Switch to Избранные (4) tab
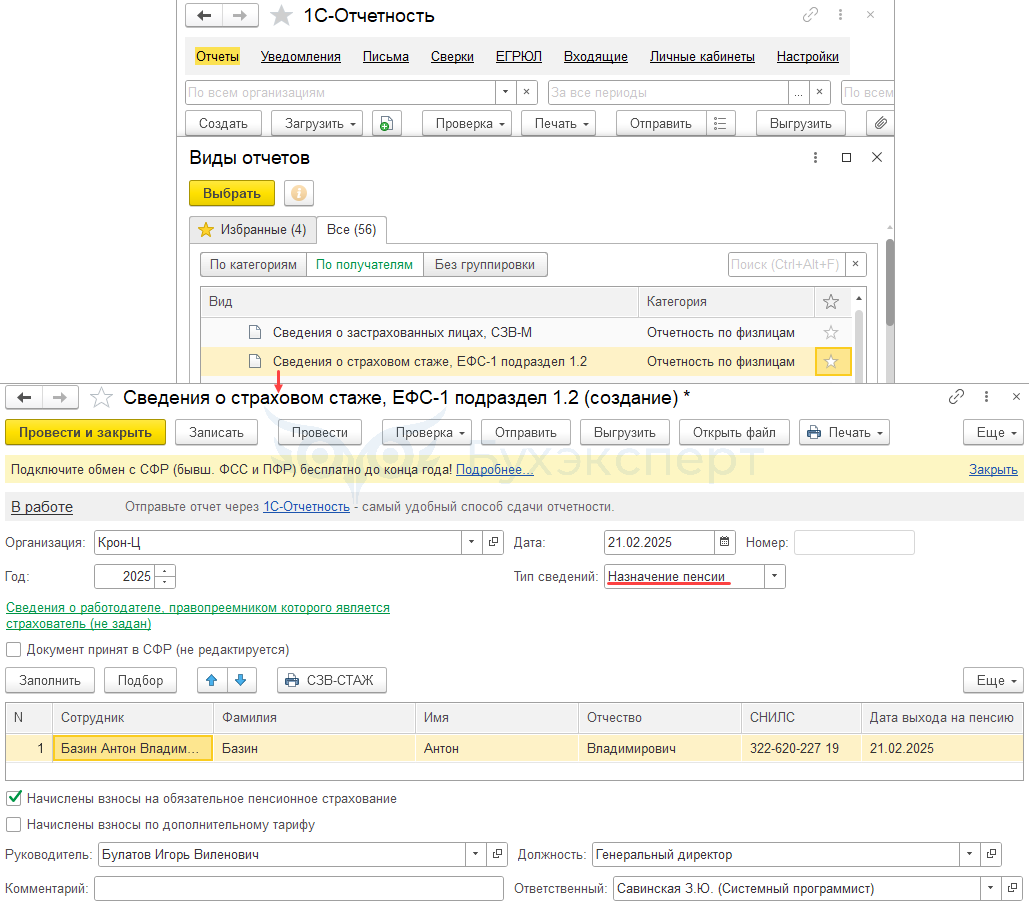1029x910 pixels. [253, 230]
